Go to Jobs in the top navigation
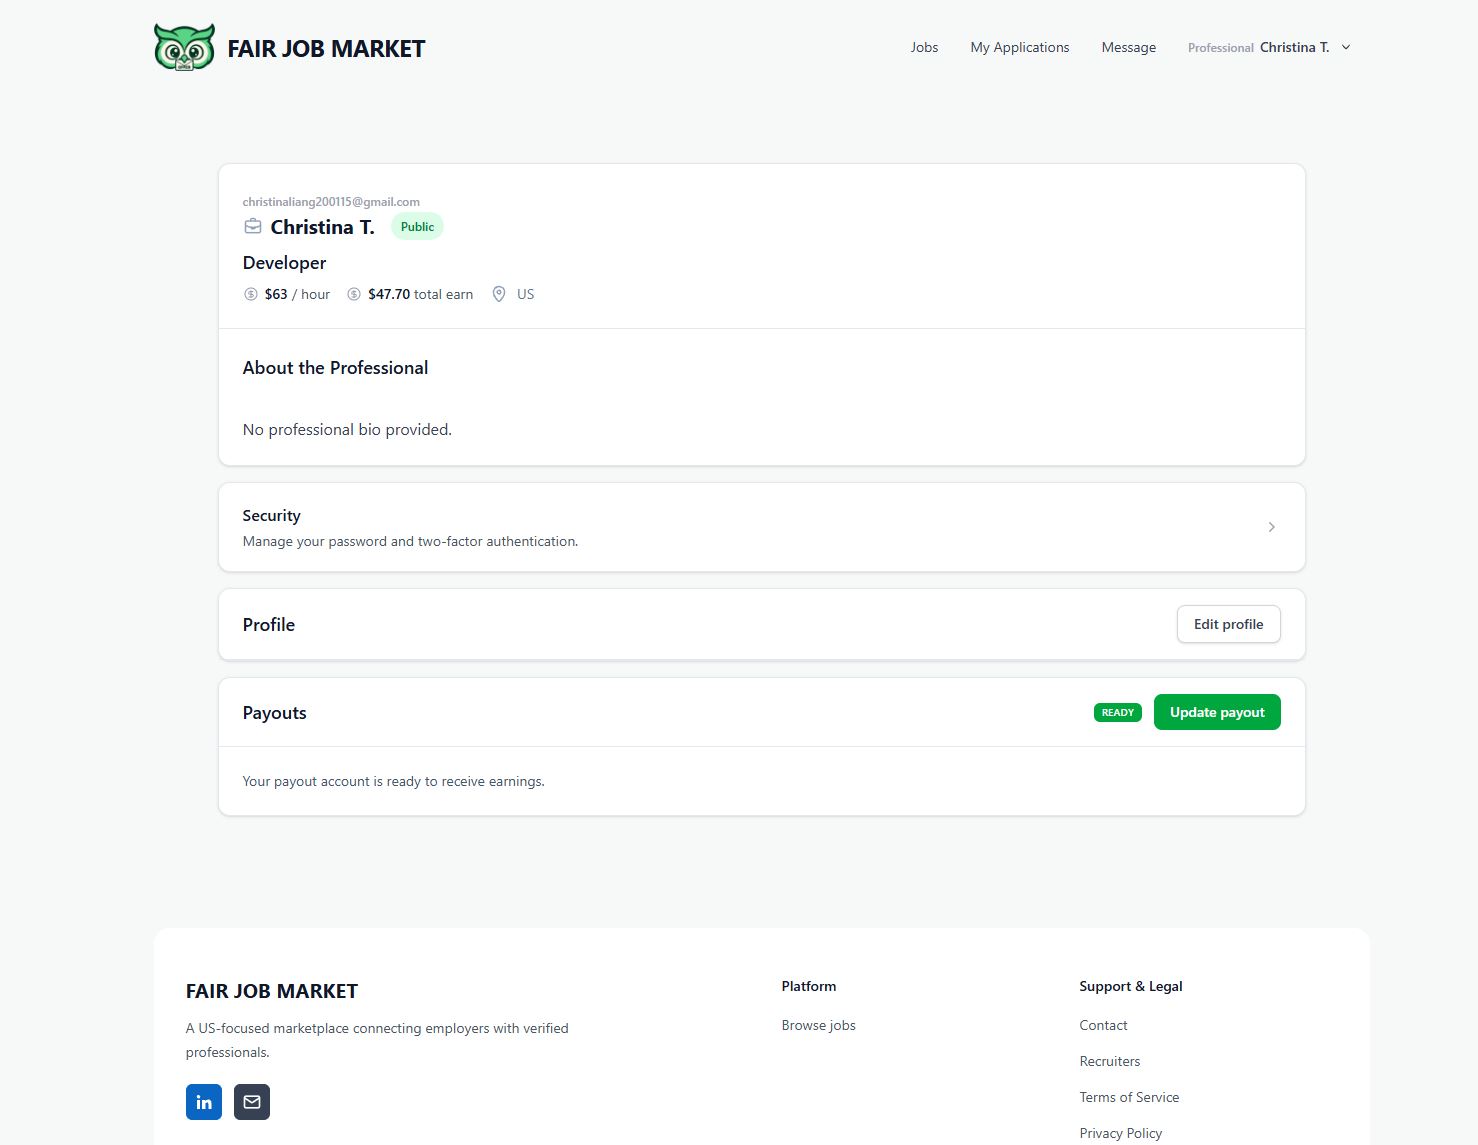Viewport: 1478px width, 1145px height. pyautogui.click(x=924, y=47)
